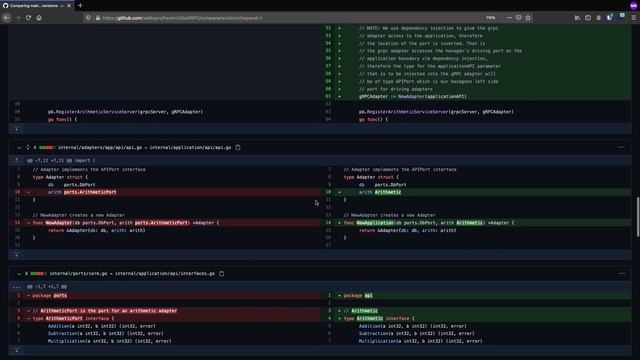Open the page actions three-dot menu
The width and height of the screenshot is (640, 360).
point(509,18)
